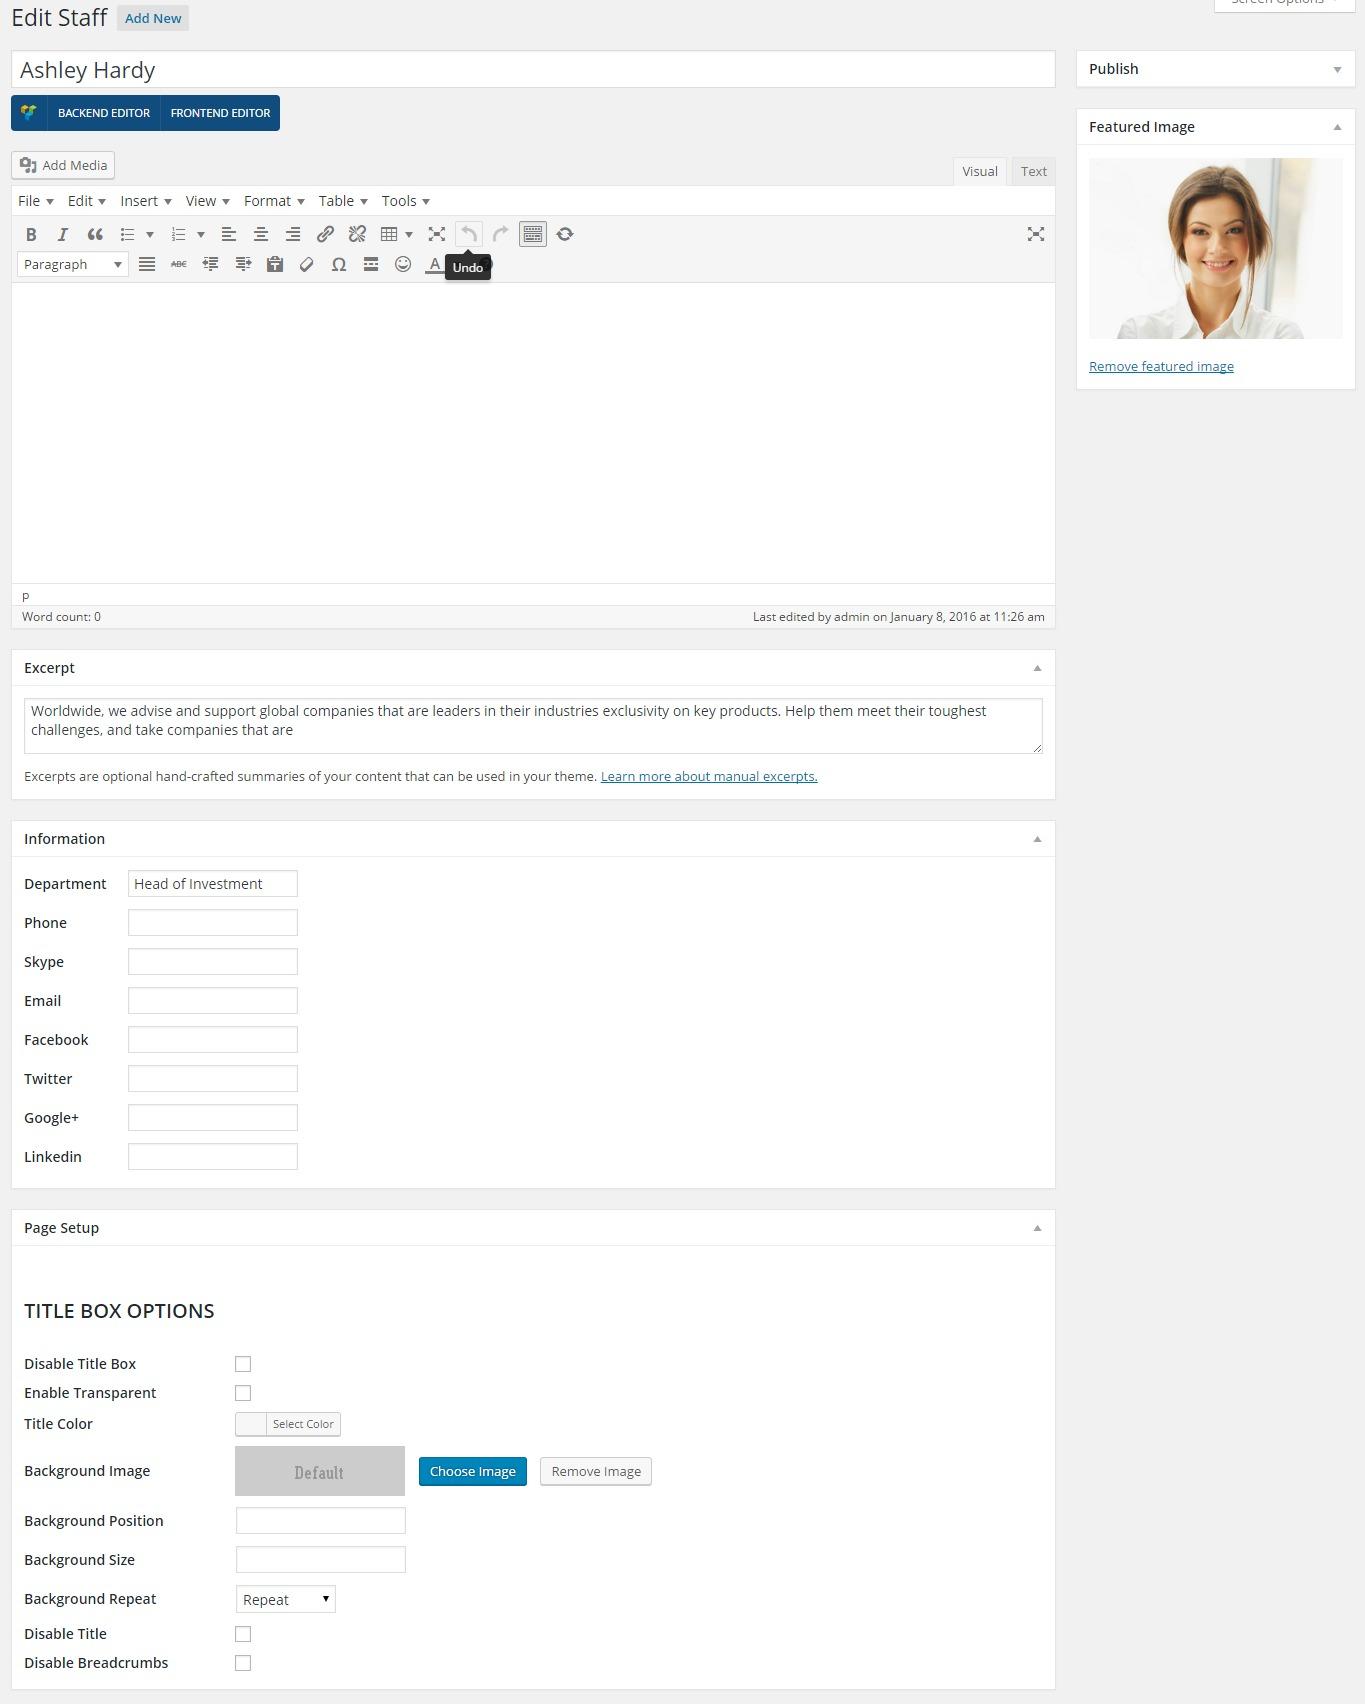
Task: Open the Format menu
Action: tap(273, 201)
